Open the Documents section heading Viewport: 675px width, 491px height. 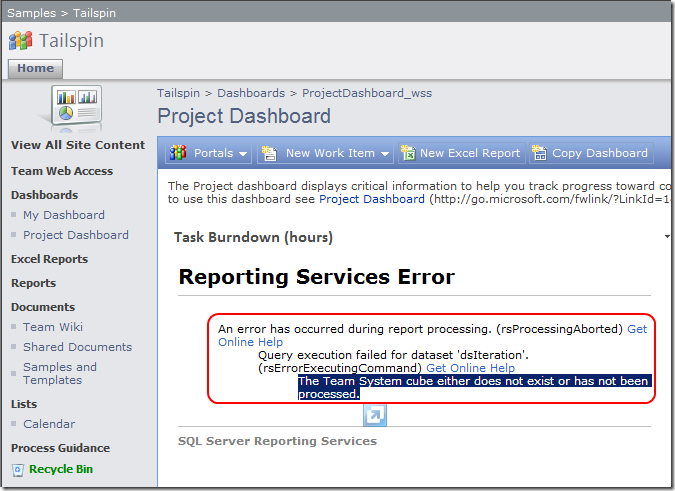43,307
